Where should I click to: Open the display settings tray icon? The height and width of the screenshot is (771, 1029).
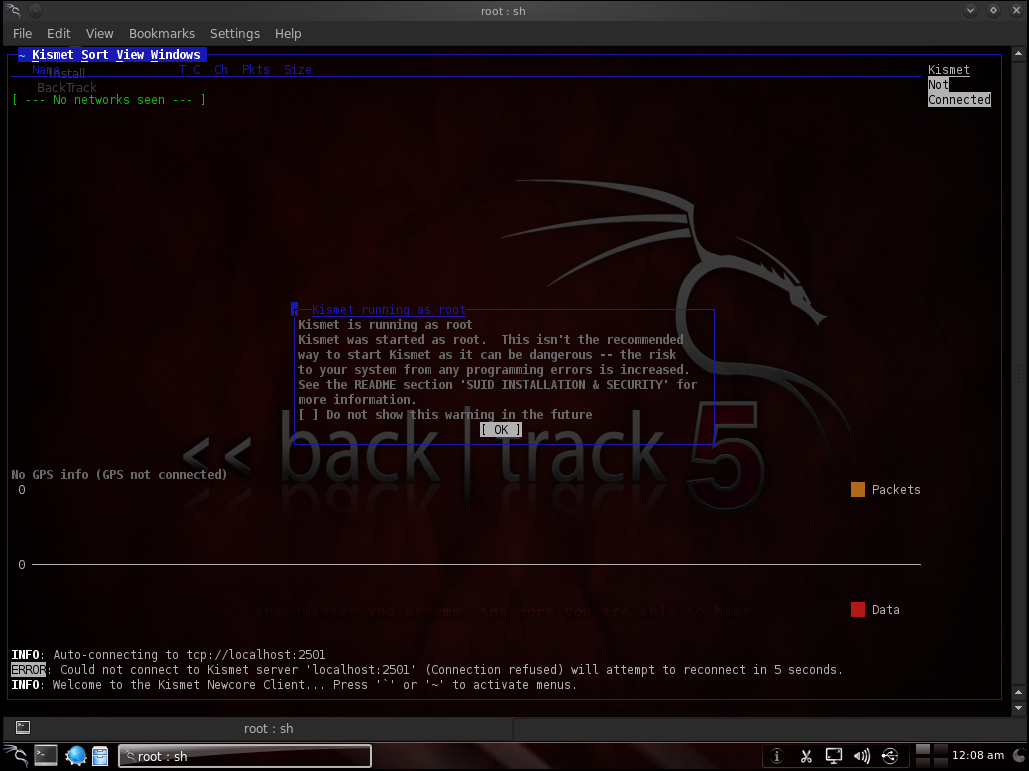pos(833,756)
